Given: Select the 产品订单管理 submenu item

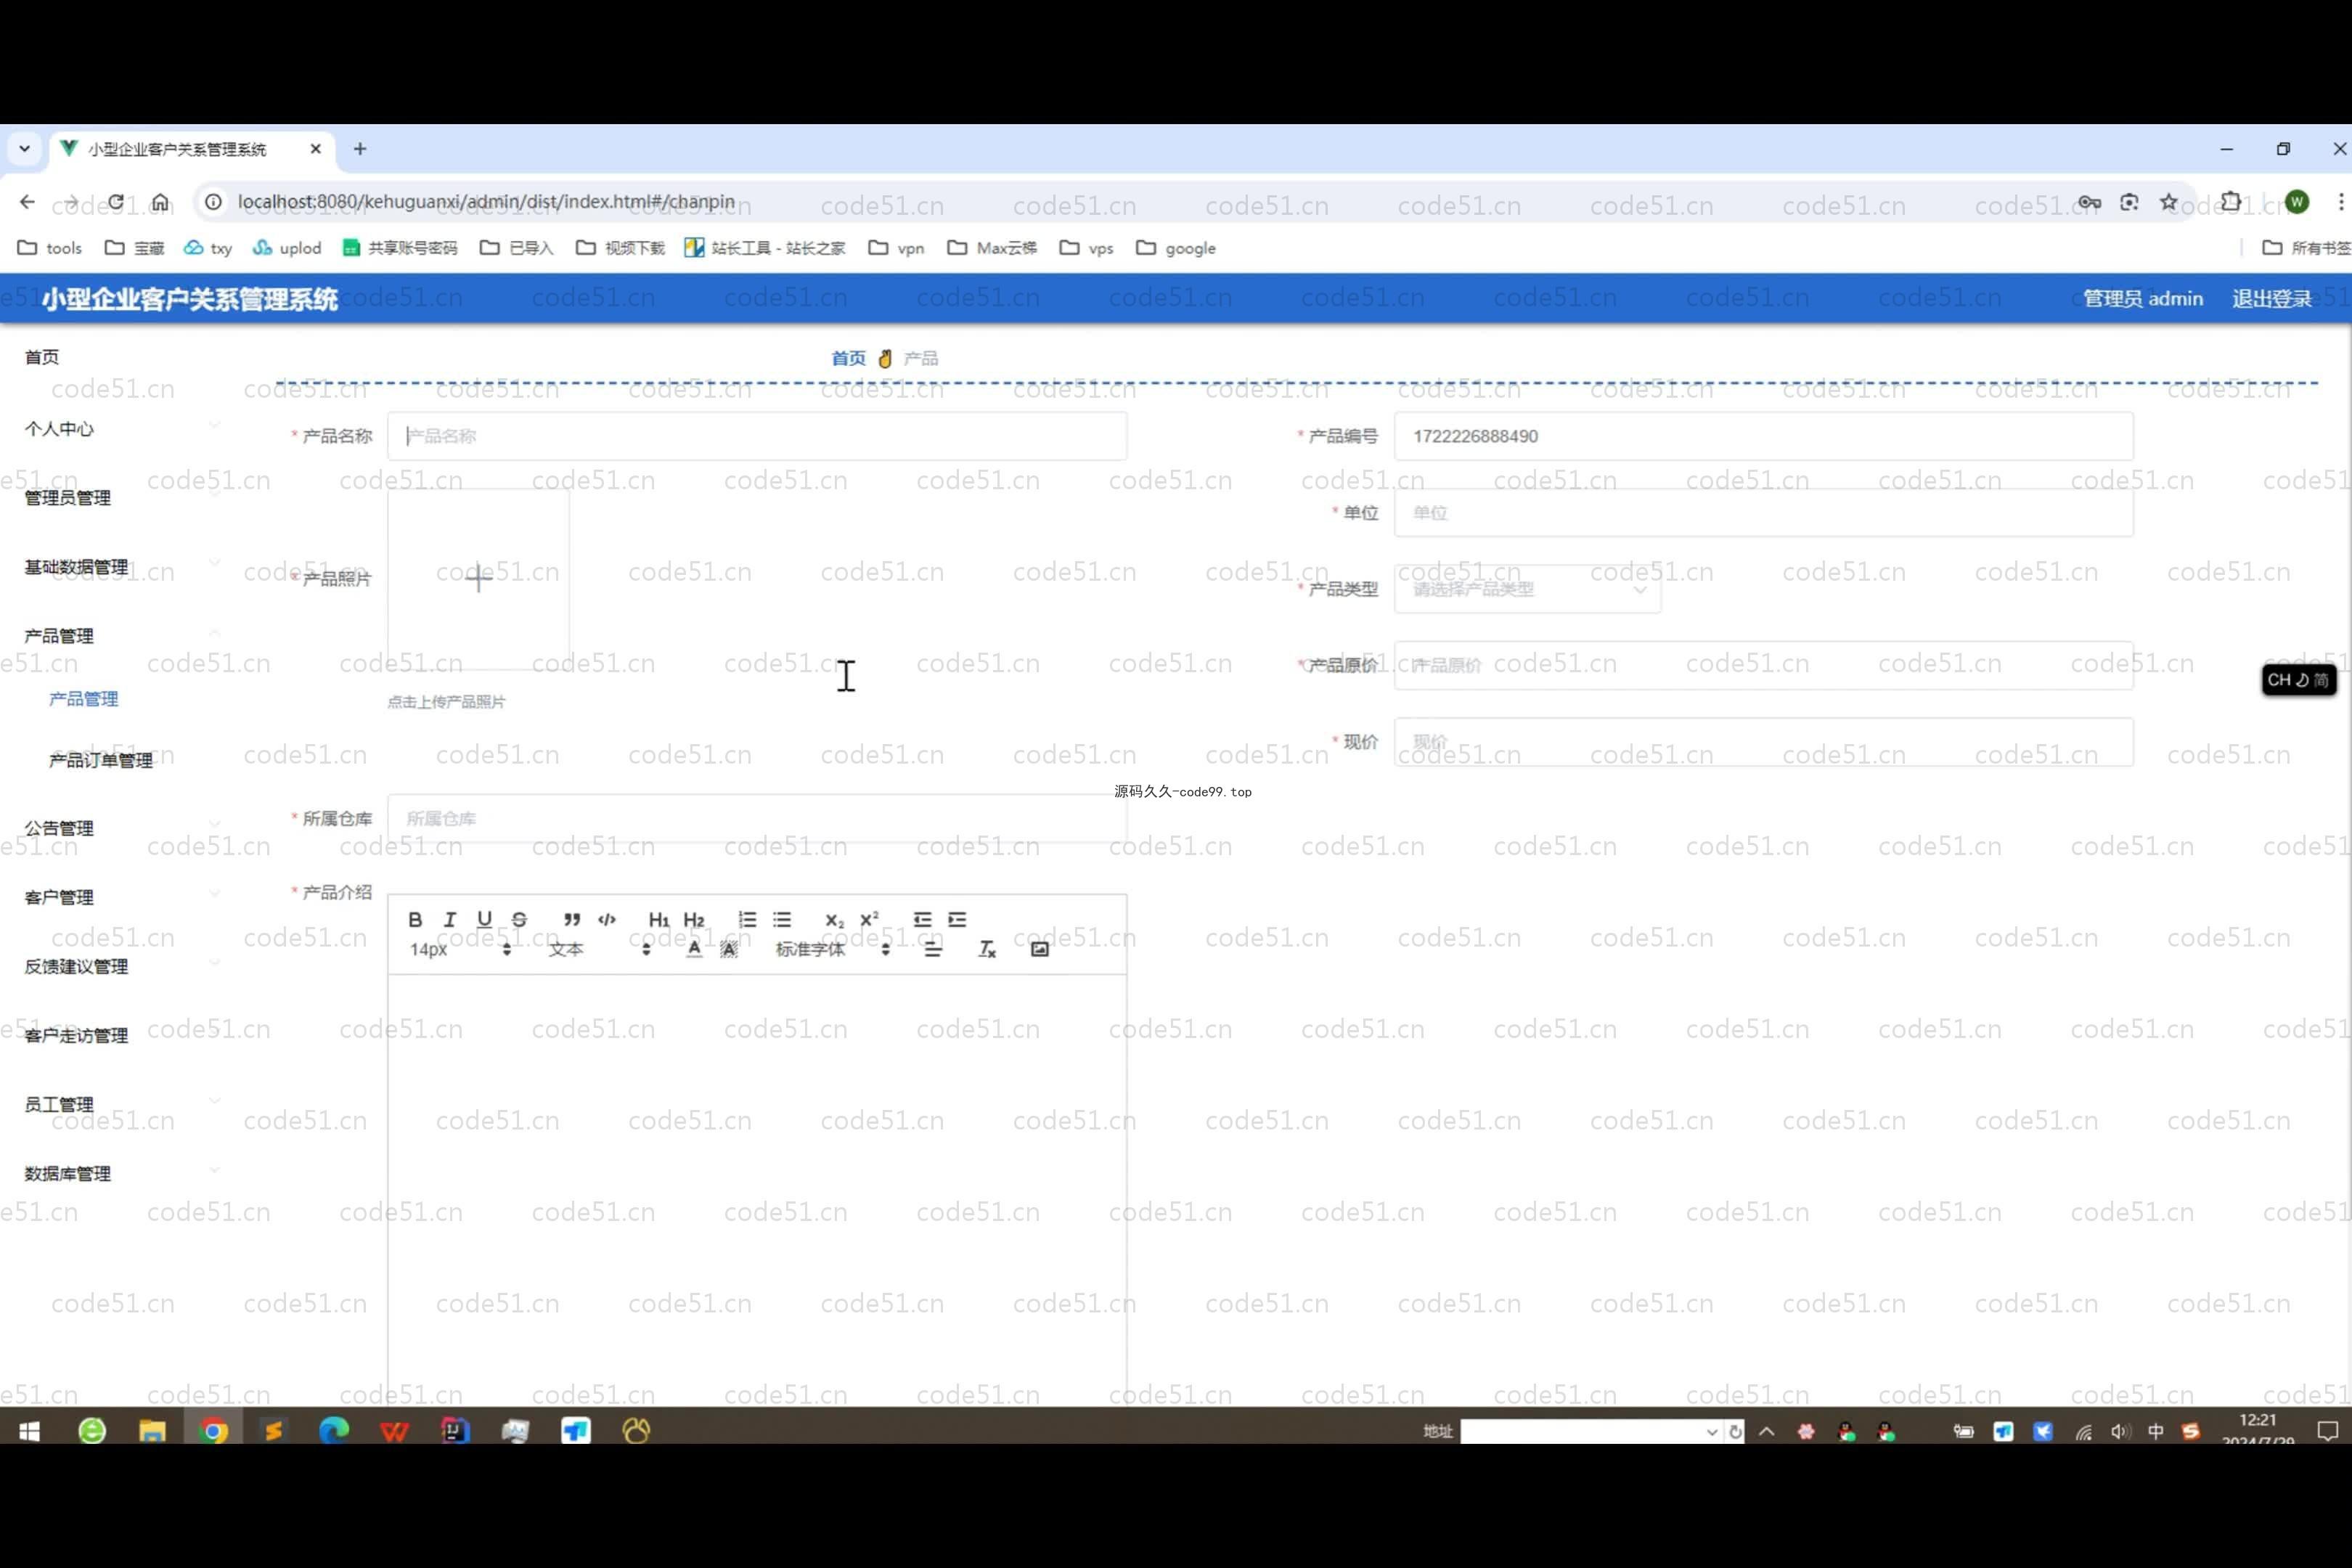Looking at the screenshot, I should click(x=101, y=760).
